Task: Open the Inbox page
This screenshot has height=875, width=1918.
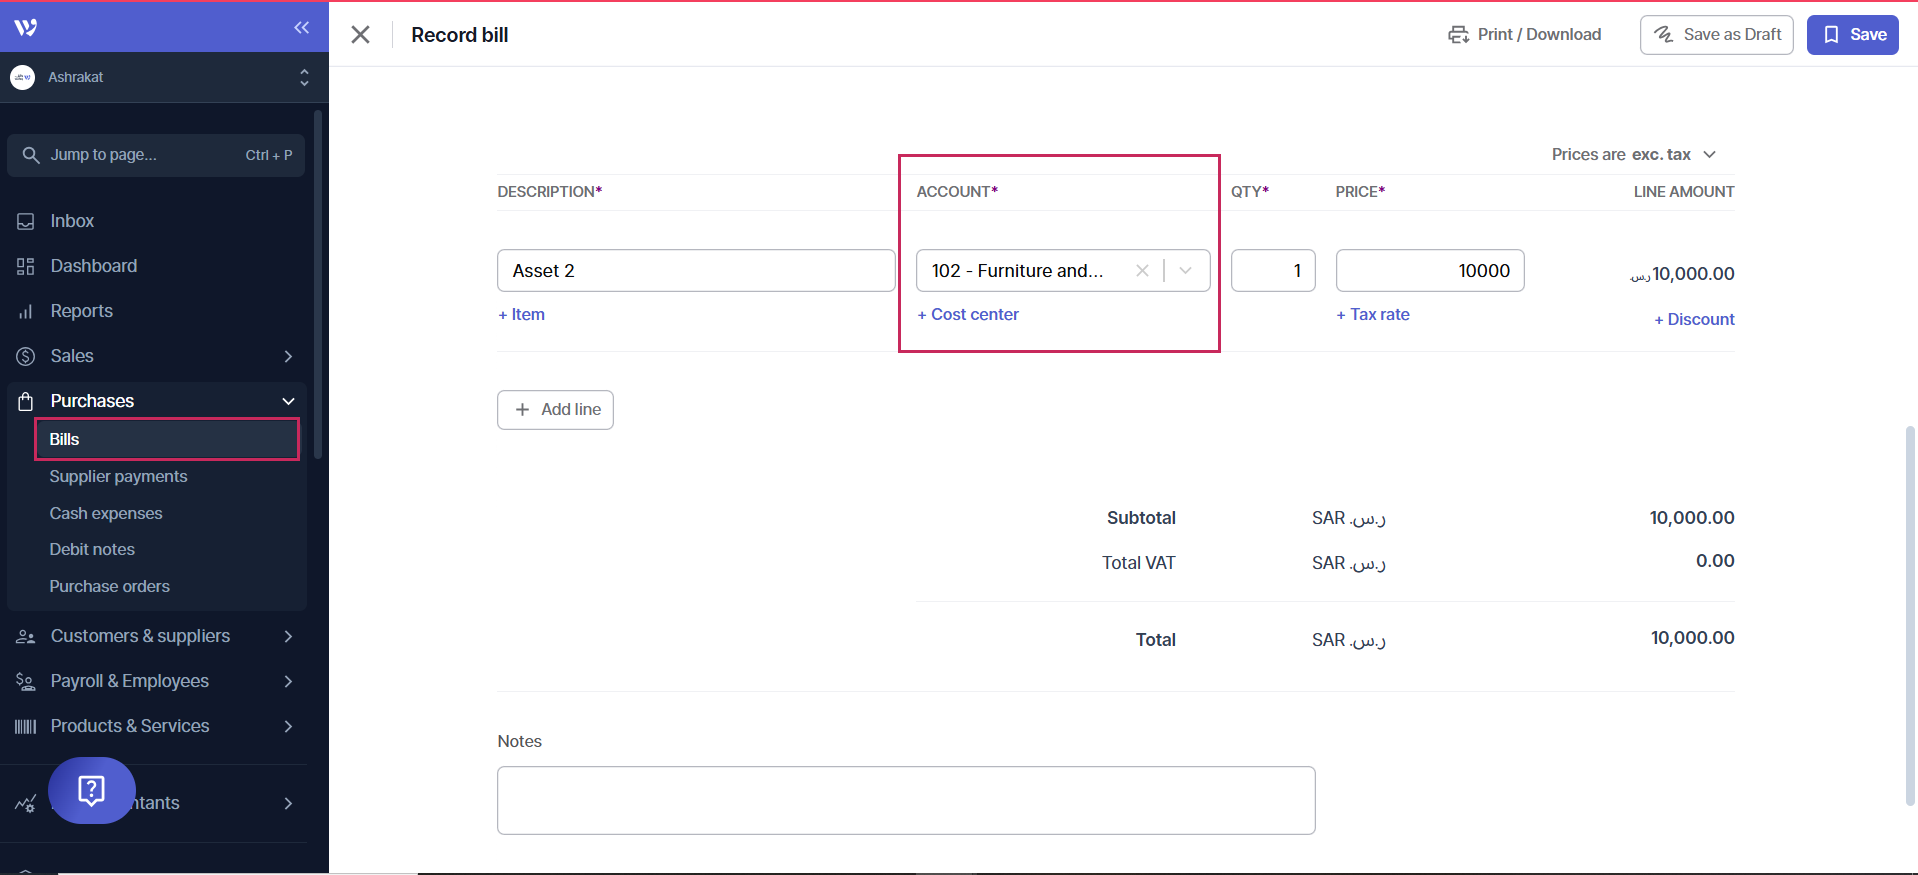Action: pyautogui.click(x=72, y=221)
